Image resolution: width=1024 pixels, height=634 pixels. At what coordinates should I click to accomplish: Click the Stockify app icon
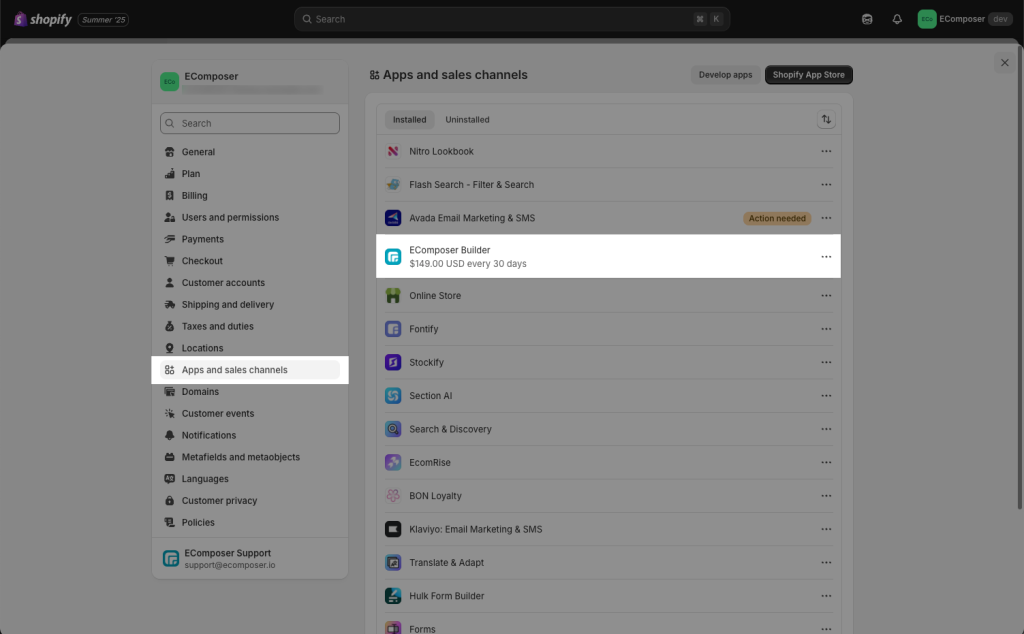click(x=393, y=362)
